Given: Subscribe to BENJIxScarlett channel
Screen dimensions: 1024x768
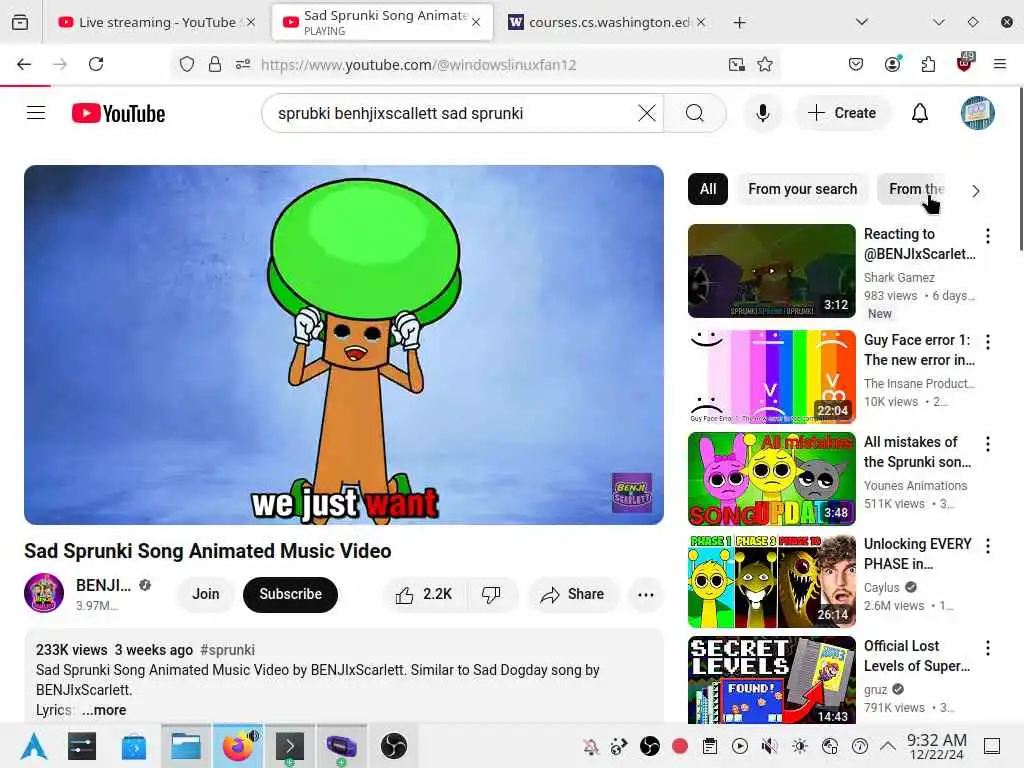Looking at the screenshot, I should [291, 594].
